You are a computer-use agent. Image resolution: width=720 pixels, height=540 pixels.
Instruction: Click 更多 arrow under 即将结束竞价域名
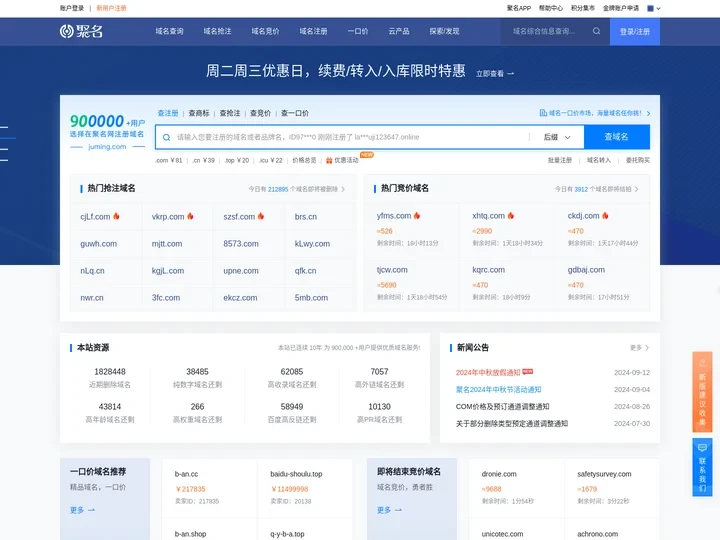pyautogui.click(x=389, y=510)
